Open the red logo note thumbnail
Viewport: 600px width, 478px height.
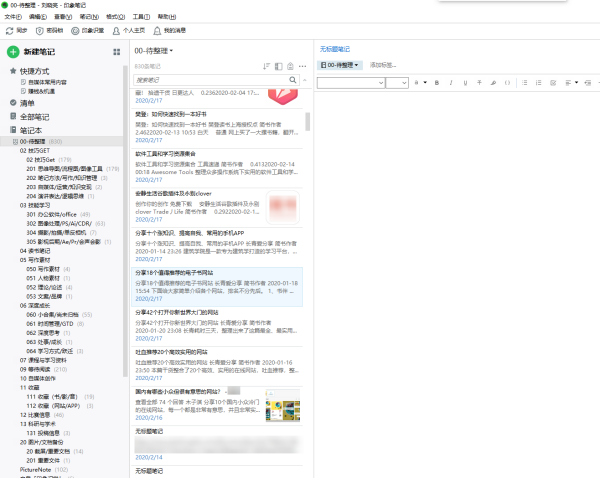click(283, 96)
